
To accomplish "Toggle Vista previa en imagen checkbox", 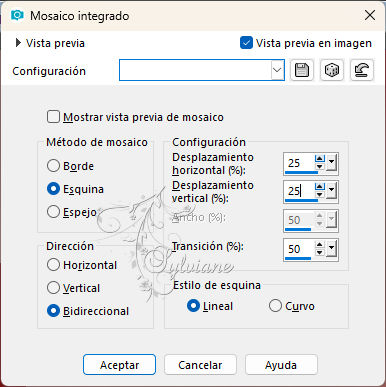I will point(246,43).
